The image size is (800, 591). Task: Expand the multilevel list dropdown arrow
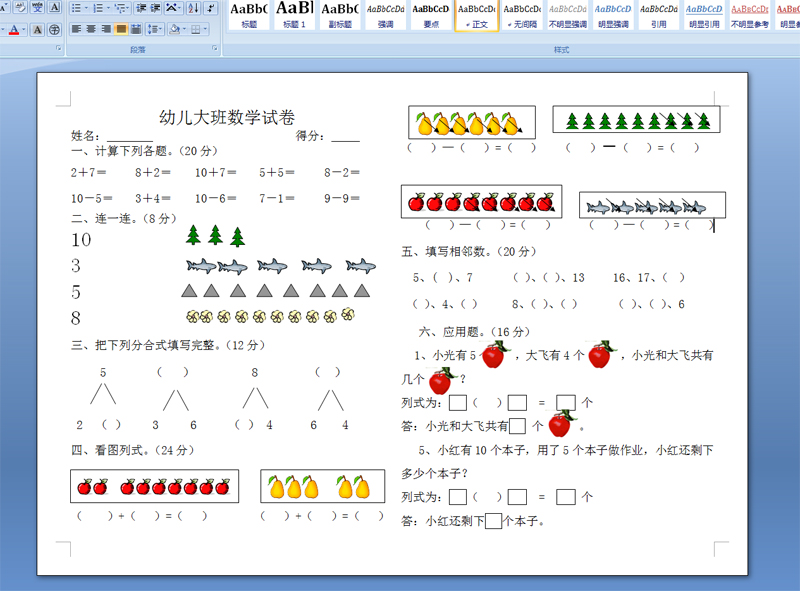tap(130, 8)
